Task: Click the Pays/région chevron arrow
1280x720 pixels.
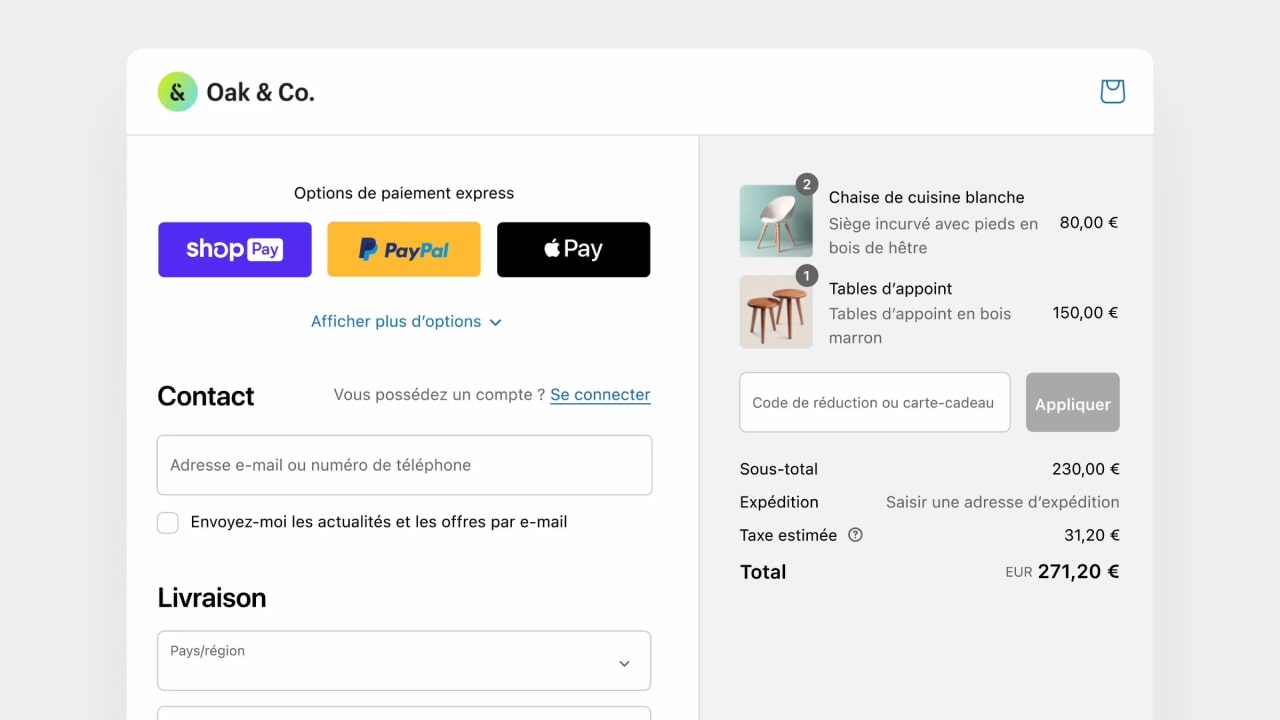Action: [624, 663]
